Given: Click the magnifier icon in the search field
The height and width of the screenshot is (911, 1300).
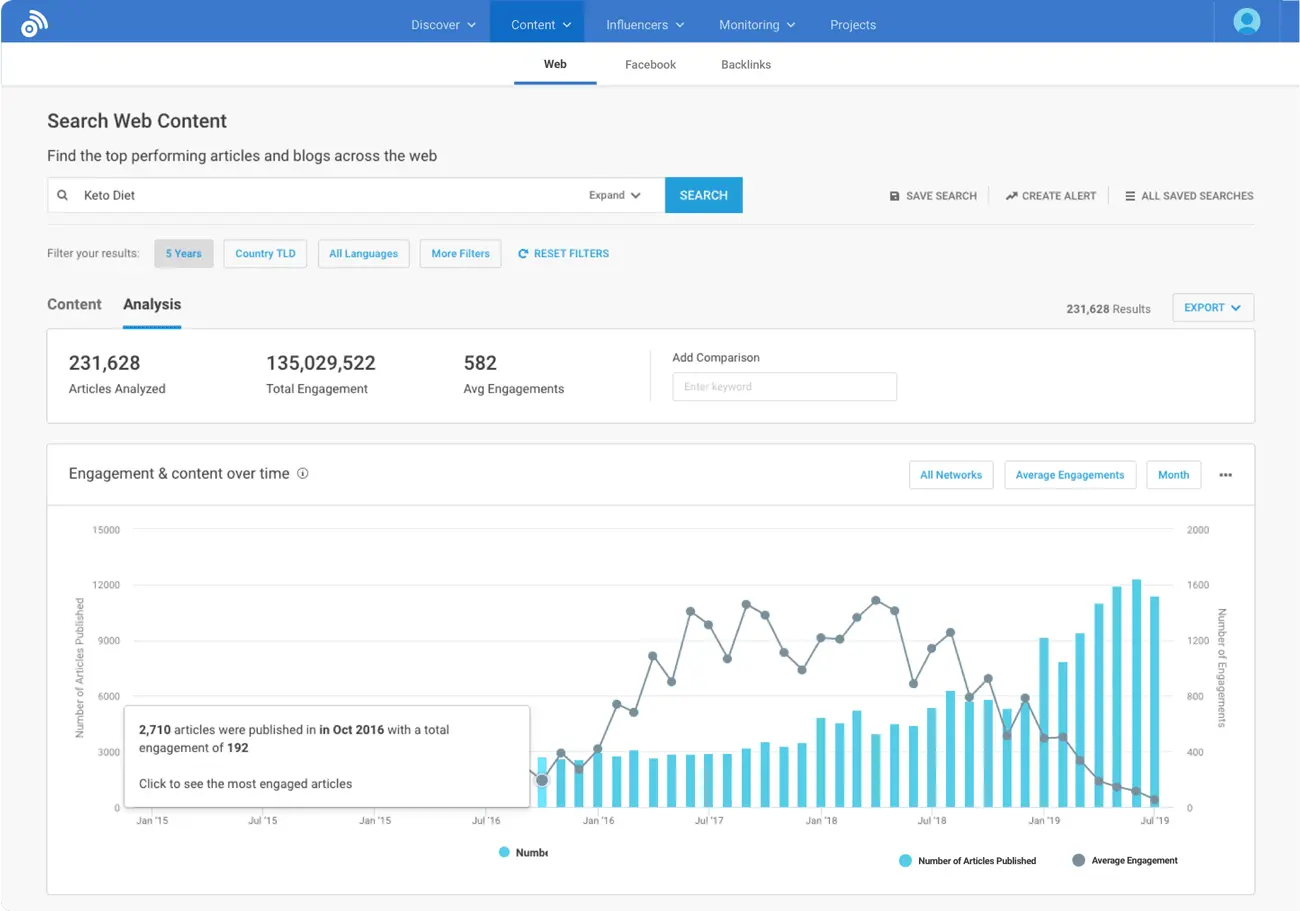Looking at the screenshot, I should 63,195.
